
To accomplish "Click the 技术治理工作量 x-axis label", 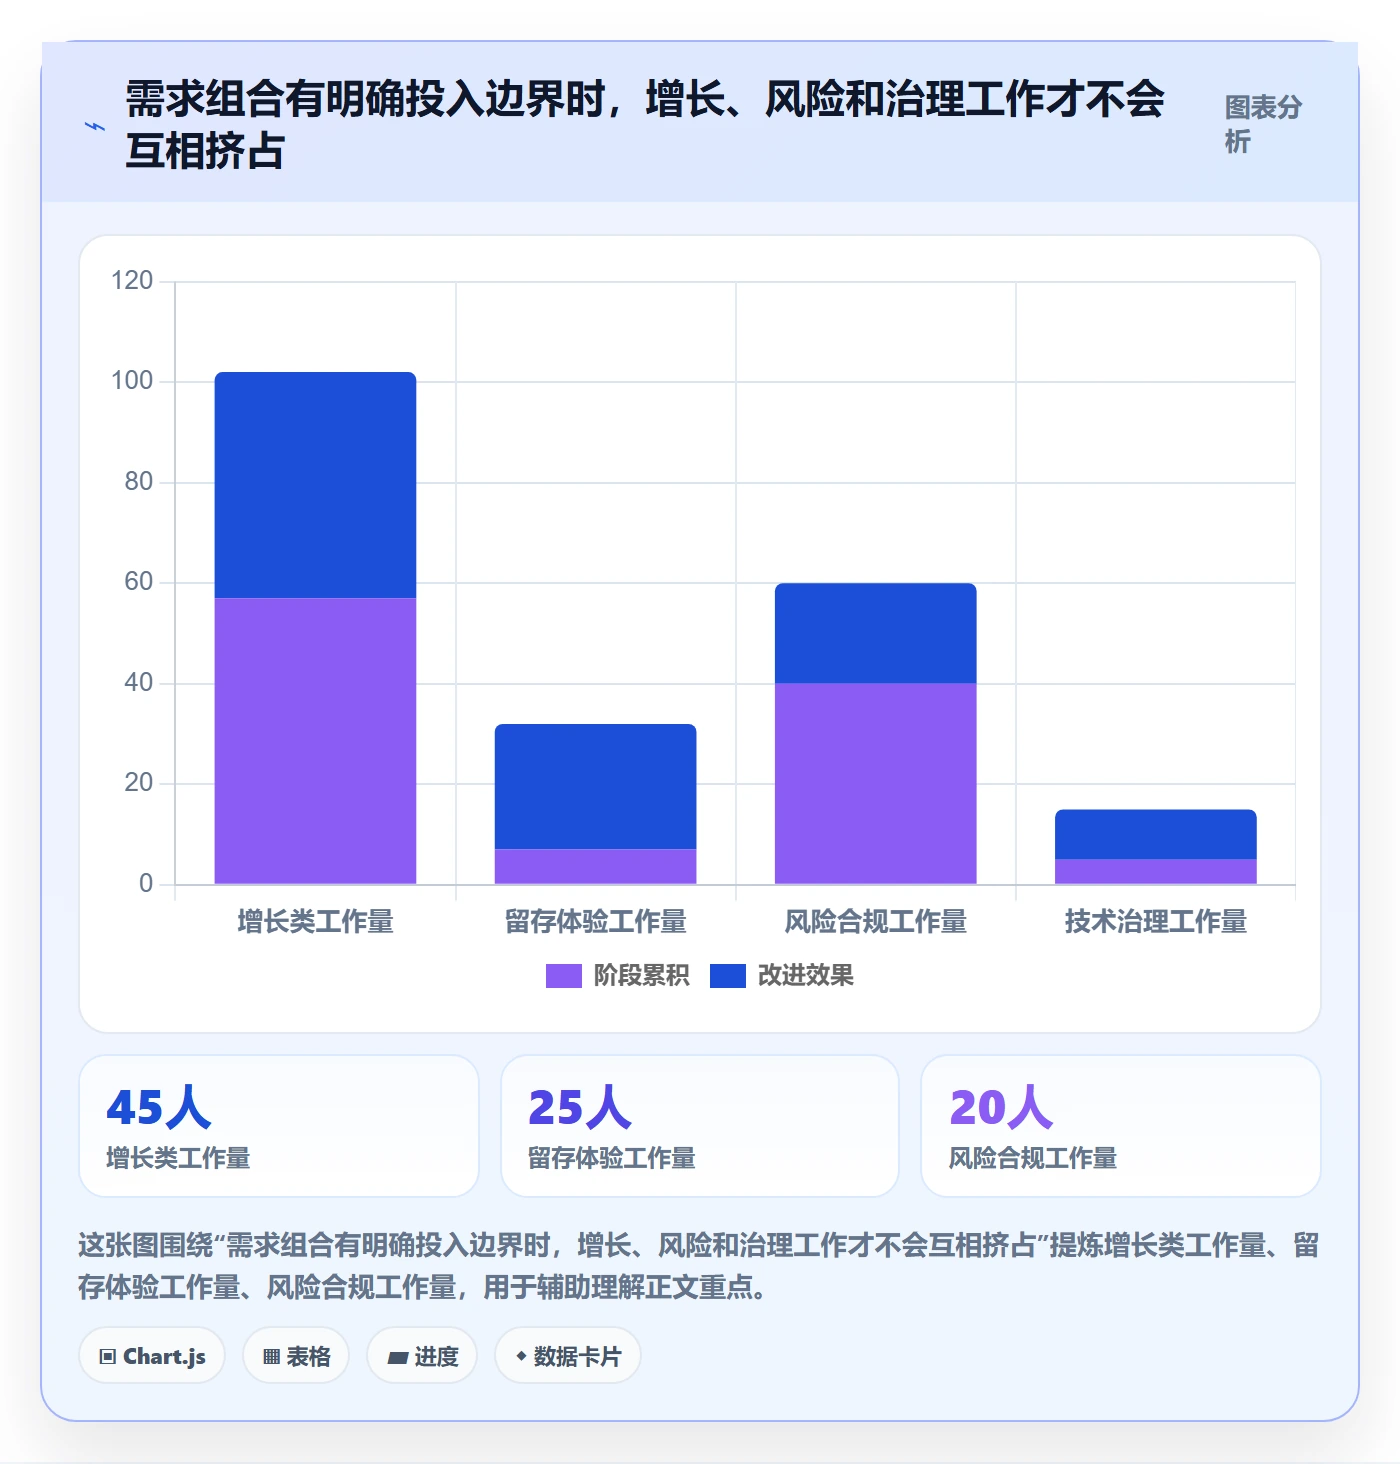I will 1155,921.
